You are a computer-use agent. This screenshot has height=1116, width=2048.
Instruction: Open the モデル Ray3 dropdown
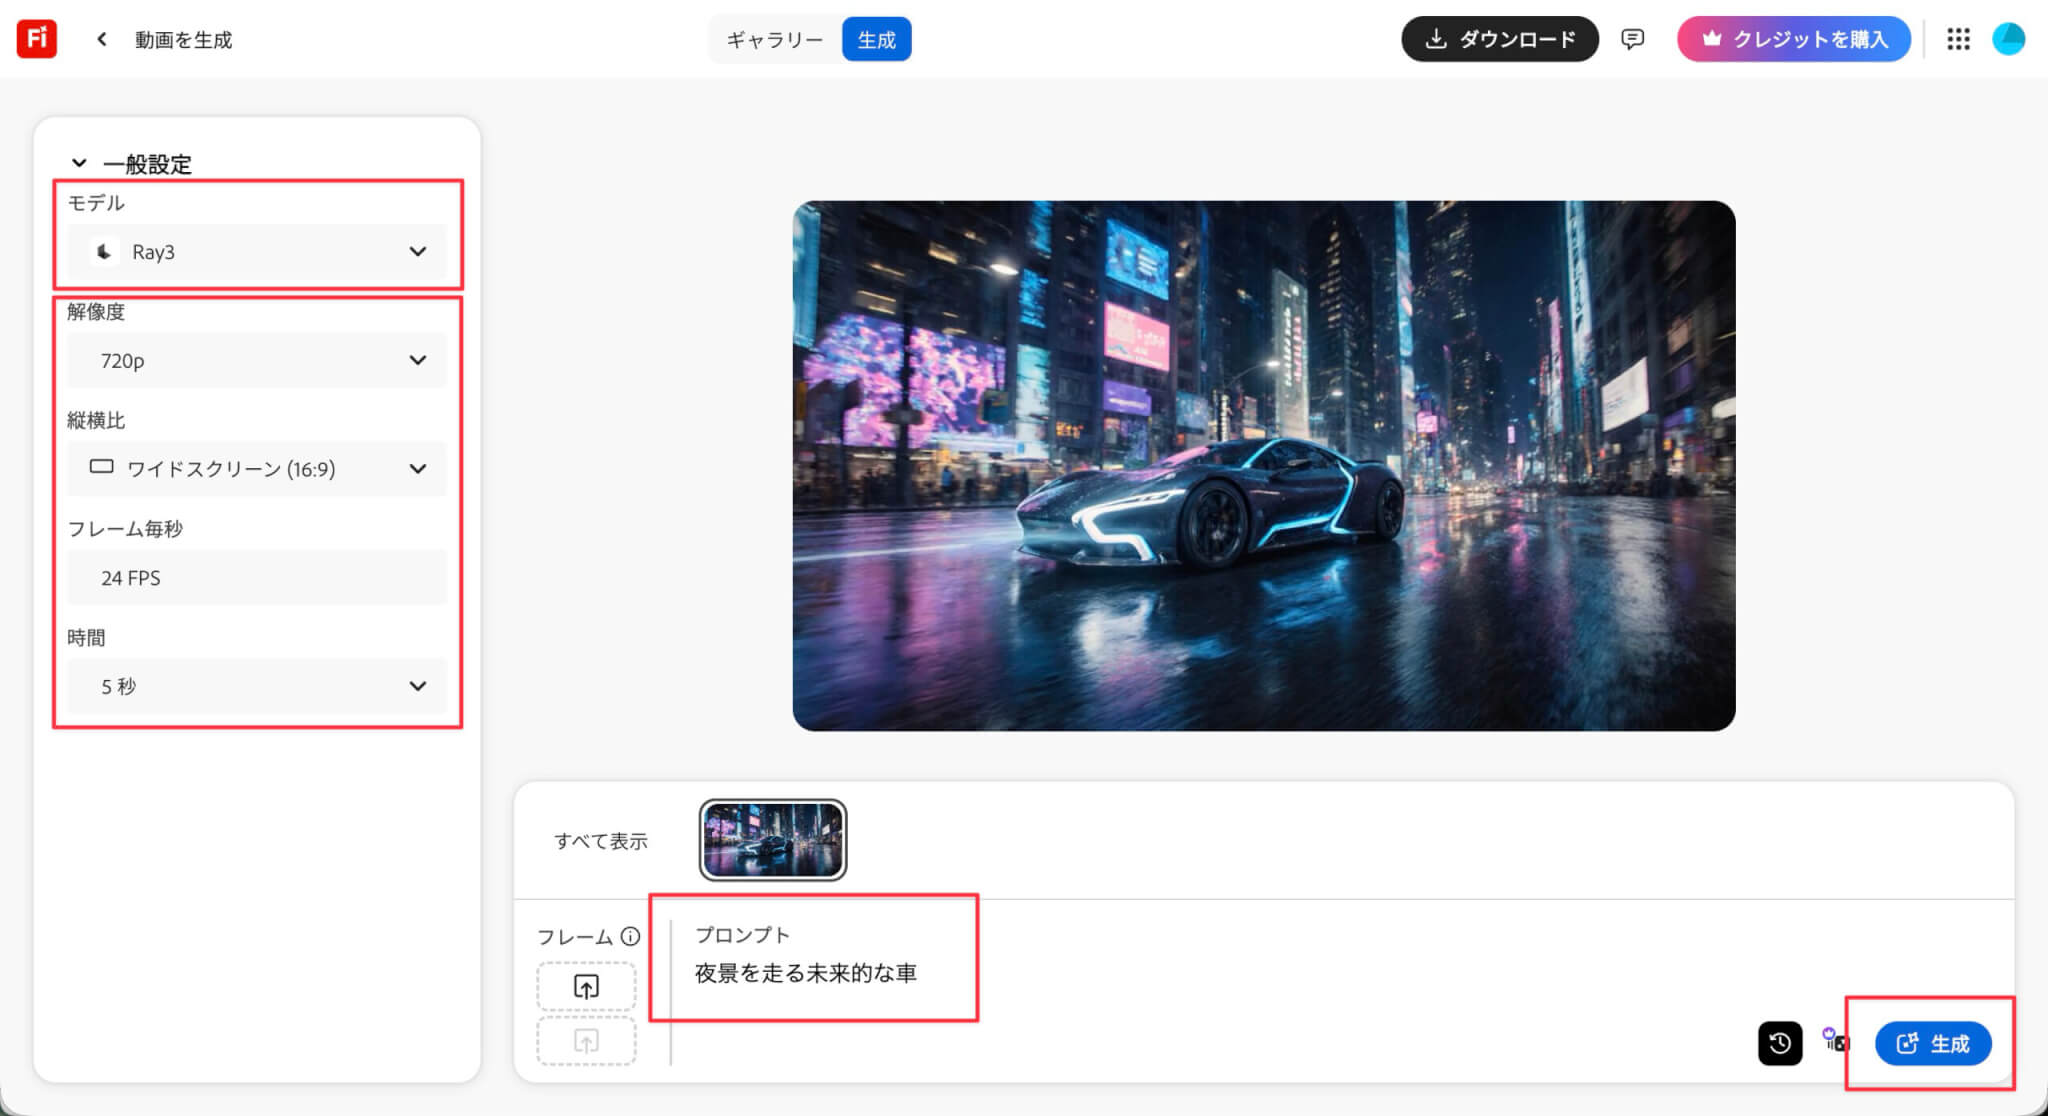pos(257,252)
